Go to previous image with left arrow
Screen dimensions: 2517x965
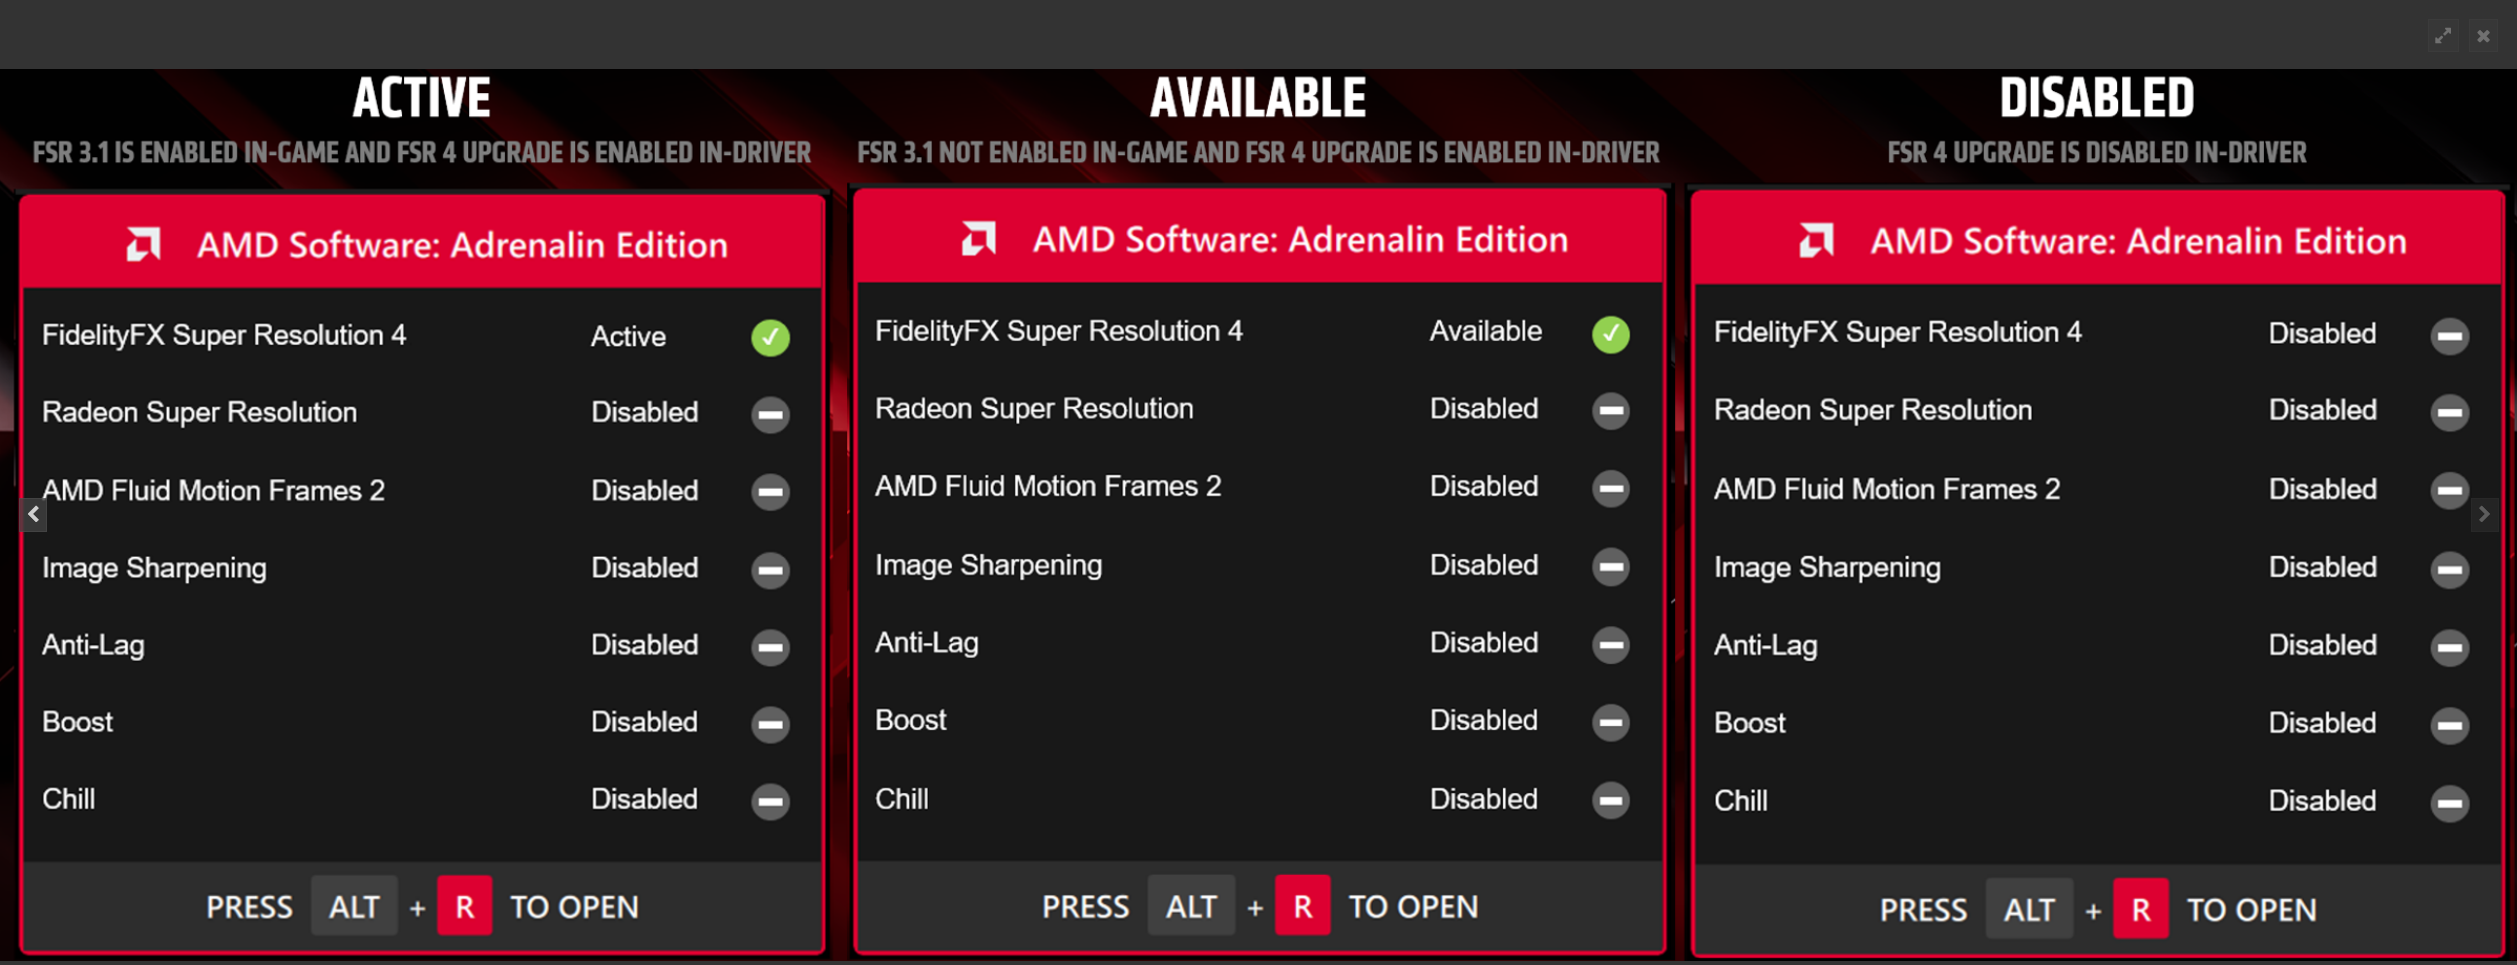(x=33, y=514)
